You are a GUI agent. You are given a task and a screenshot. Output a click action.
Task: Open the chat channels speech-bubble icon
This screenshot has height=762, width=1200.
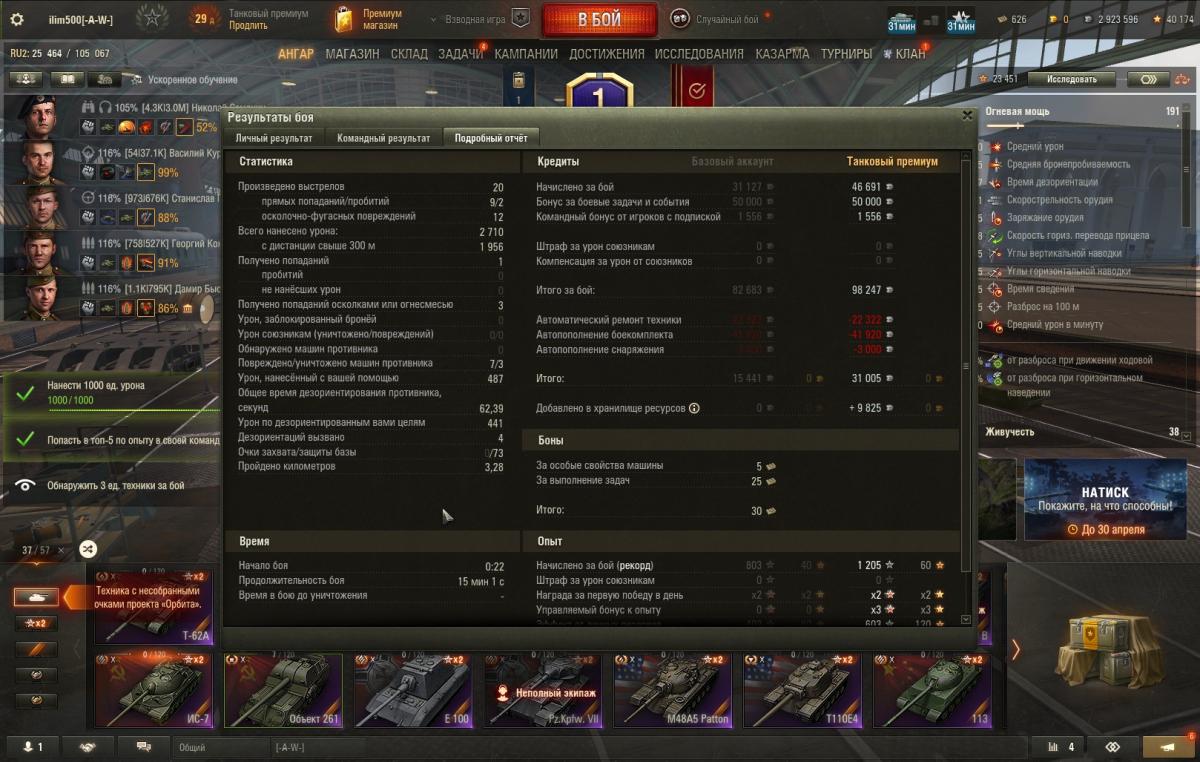click(x=143, y=747)
